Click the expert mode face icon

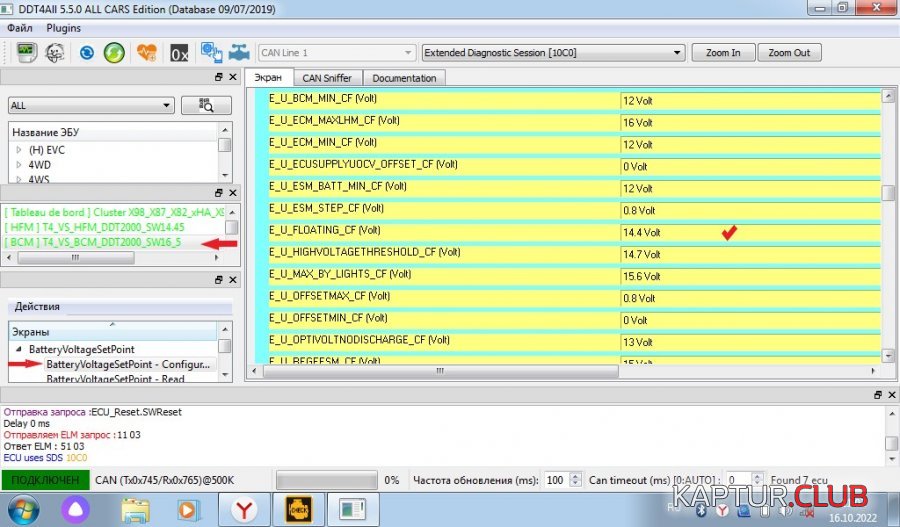pos(55,53)
